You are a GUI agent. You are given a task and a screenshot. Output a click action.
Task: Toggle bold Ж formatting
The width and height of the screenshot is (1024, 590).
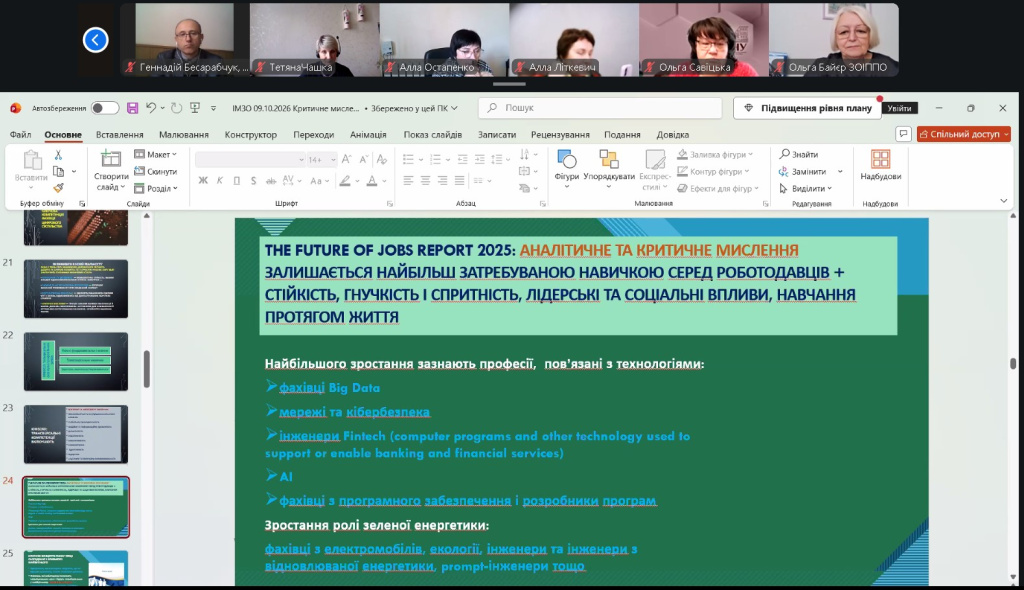(x=203, y=180)
